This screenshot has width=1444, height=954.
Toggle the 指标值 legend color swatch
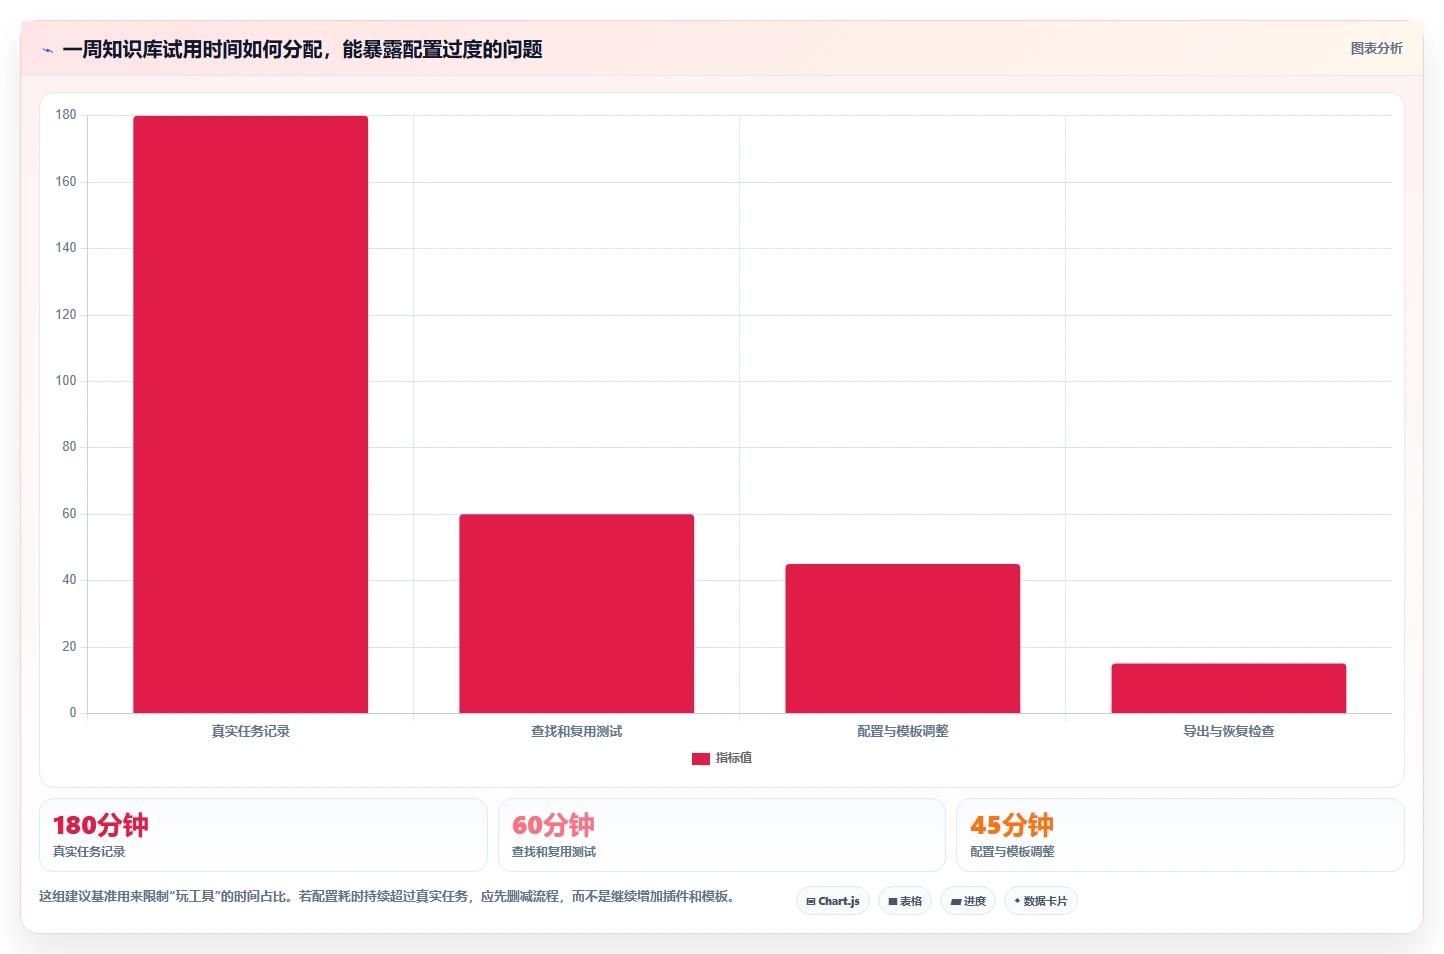(701, 759)
